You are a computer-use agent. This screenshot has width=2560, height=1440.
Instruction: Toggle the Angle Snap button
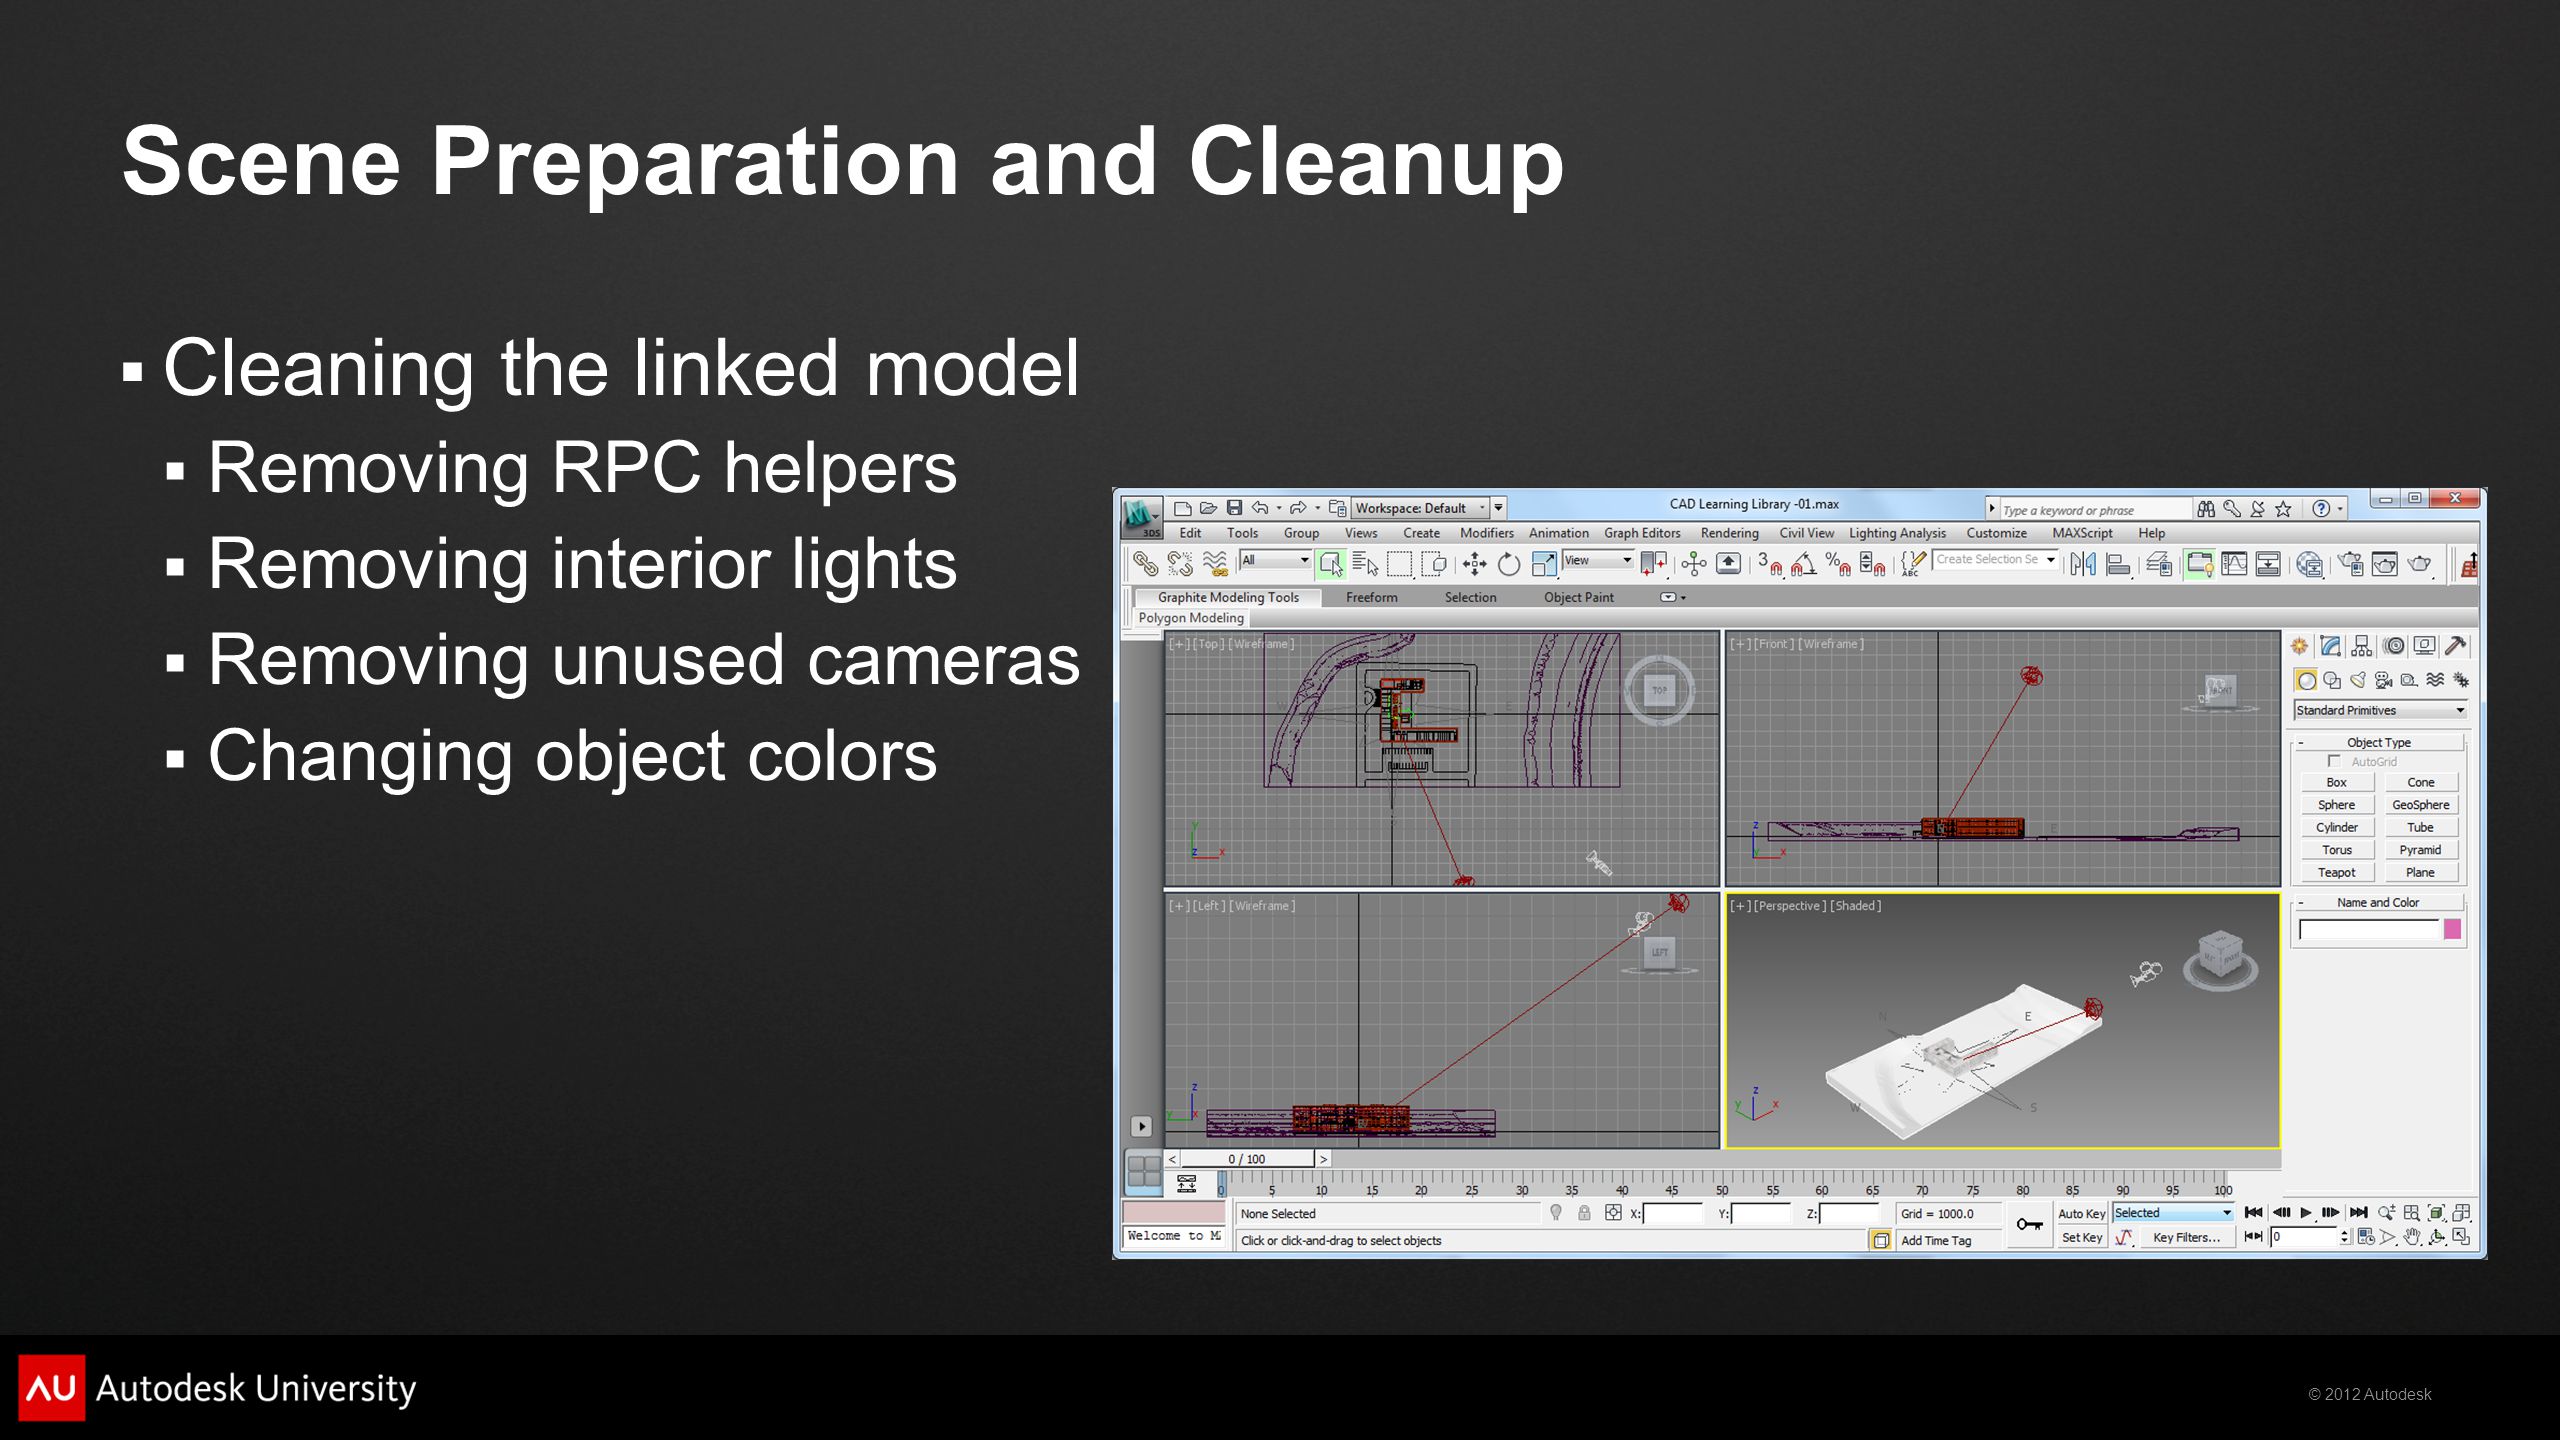[1803, 564]
